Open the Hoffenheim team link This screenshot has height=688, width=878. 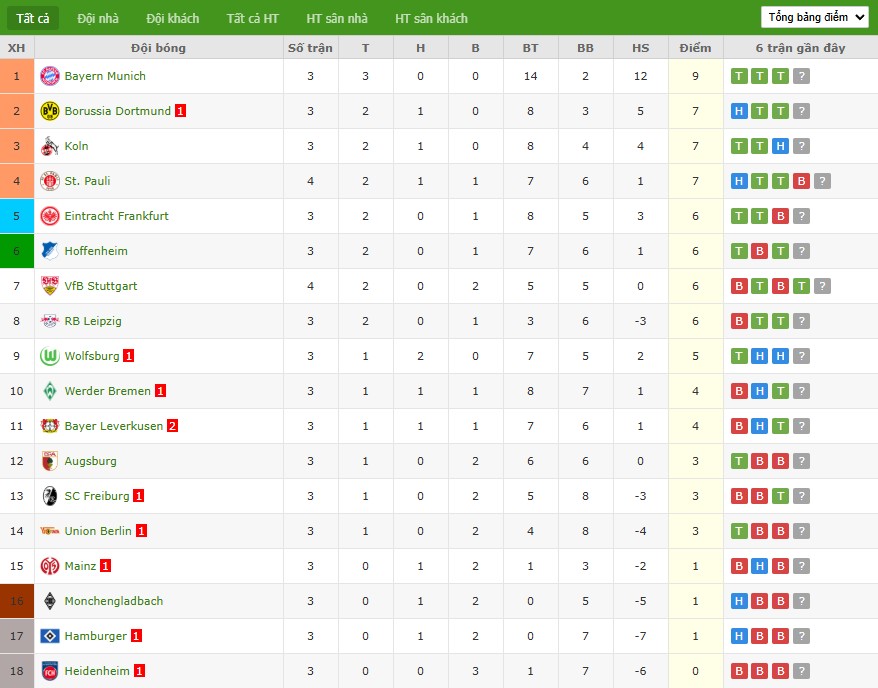pyautogui.click(x=96, y=251)
